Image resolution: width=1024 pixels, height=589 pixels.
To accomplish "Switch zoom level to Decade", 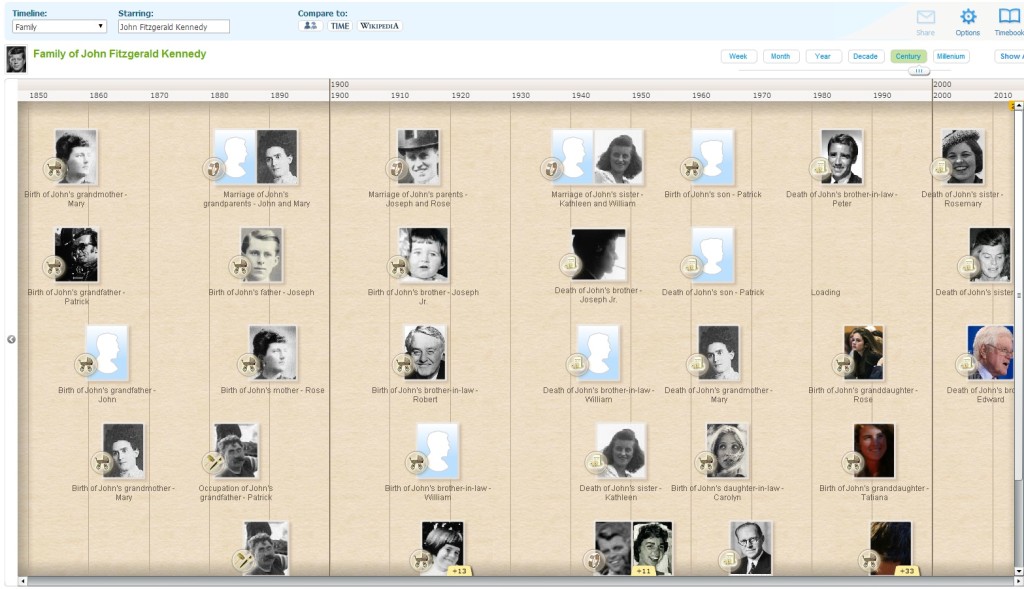I will pos(865,57).
